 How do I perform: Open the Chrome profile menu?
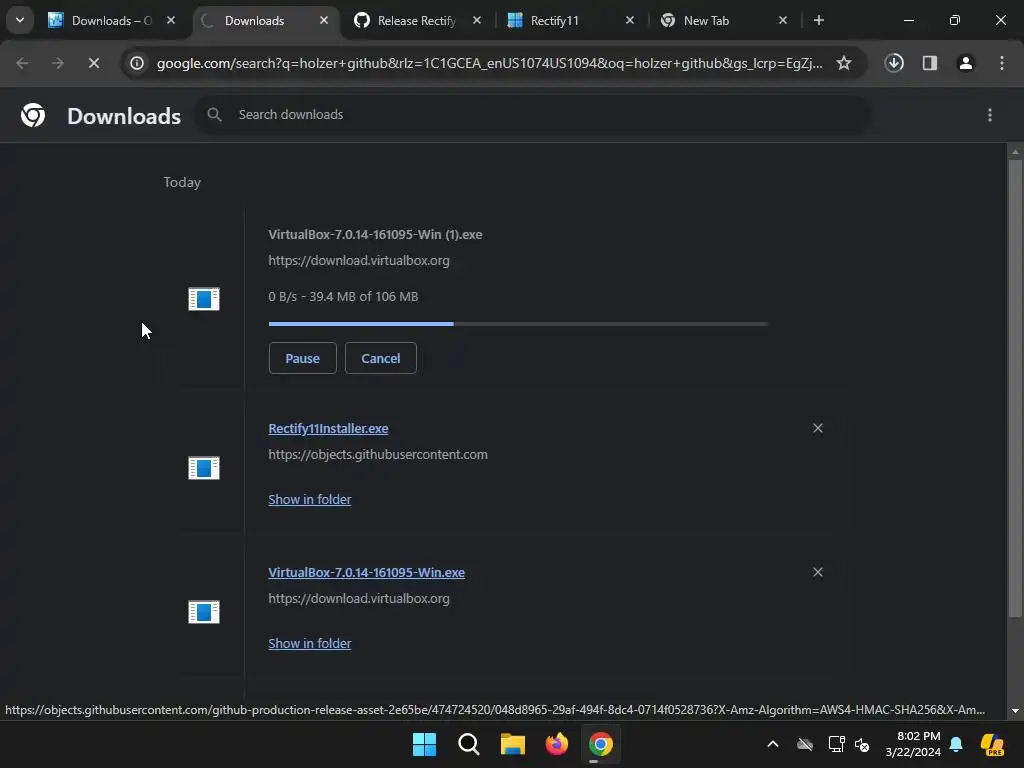click(966, 63)
